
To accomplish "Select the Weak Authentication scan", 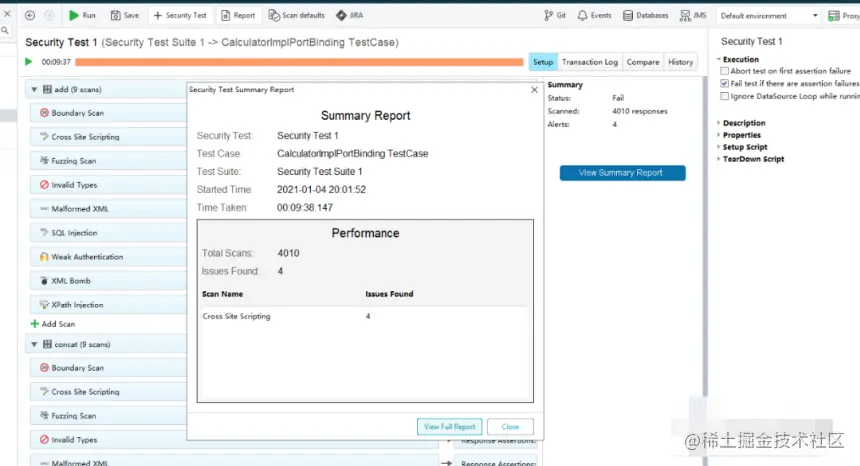I will 109,257.
